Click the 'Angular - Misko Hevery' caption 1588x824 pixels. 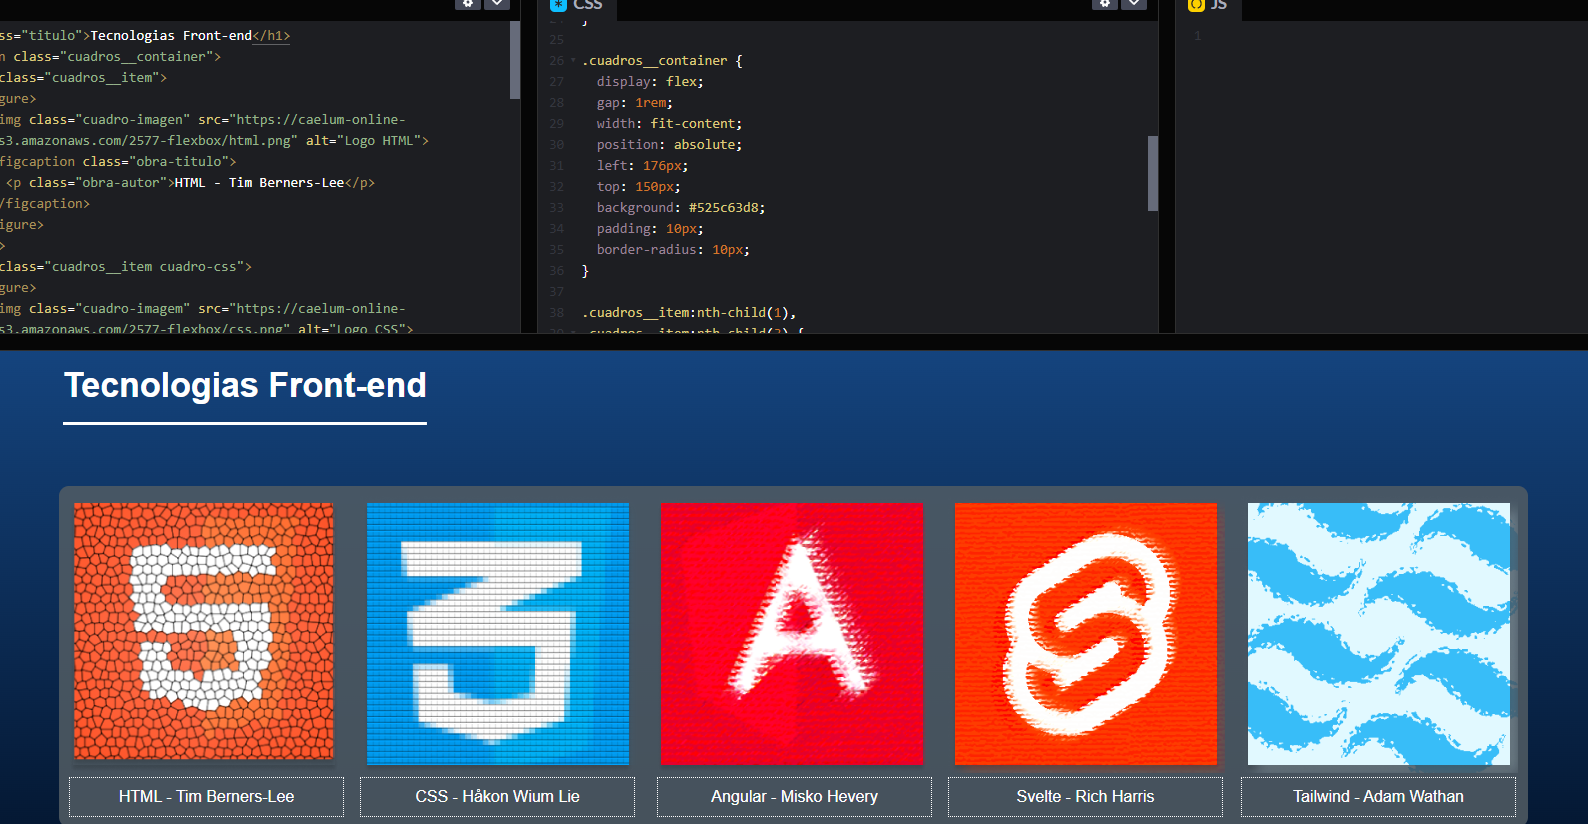pos(794,797)
